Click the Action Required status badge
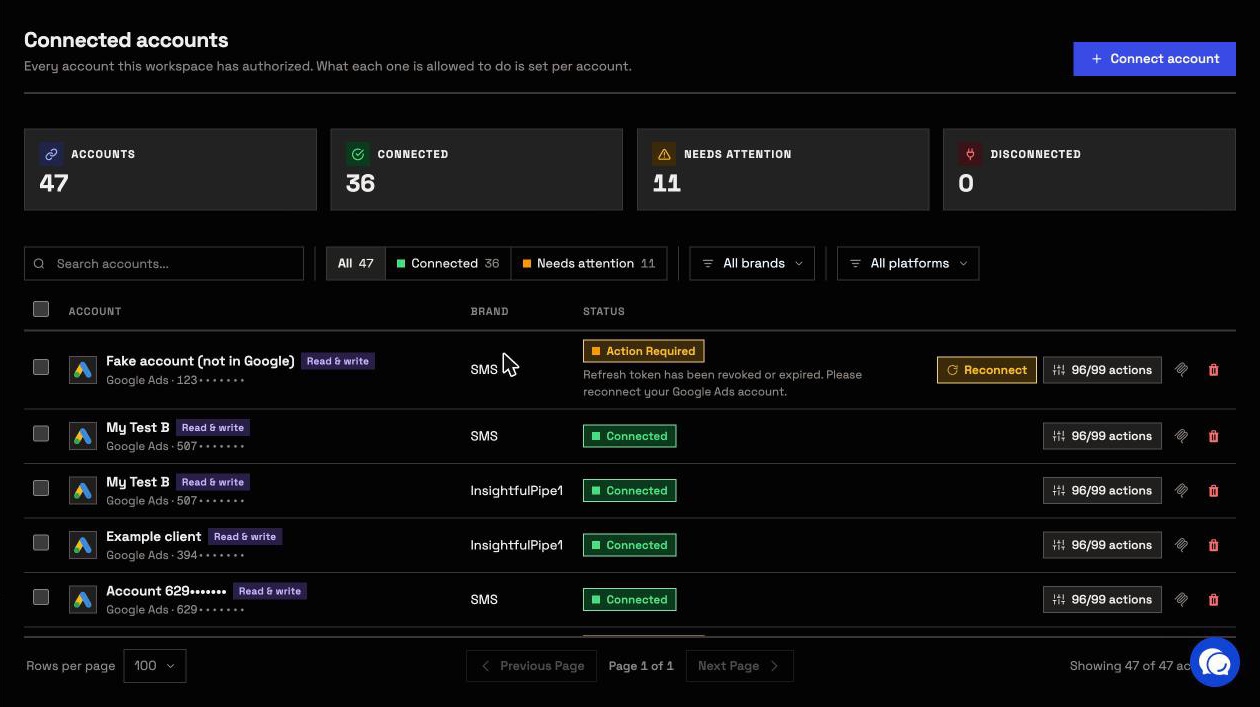The width and height of the screenshot is (1260, 707). (x=644, y=351)
